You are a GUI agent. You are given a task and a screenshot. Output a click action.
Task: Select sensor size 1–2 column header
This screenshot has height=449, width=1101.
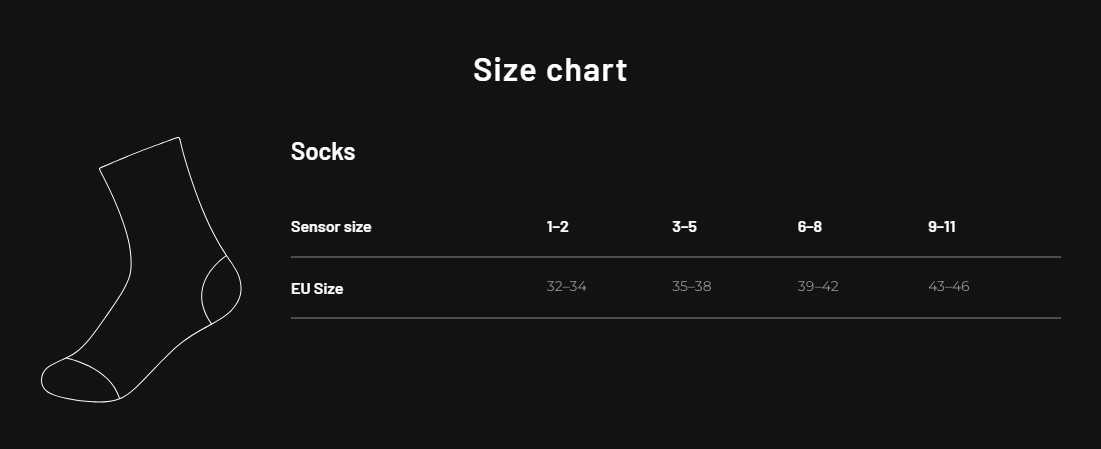pos(558,227)
